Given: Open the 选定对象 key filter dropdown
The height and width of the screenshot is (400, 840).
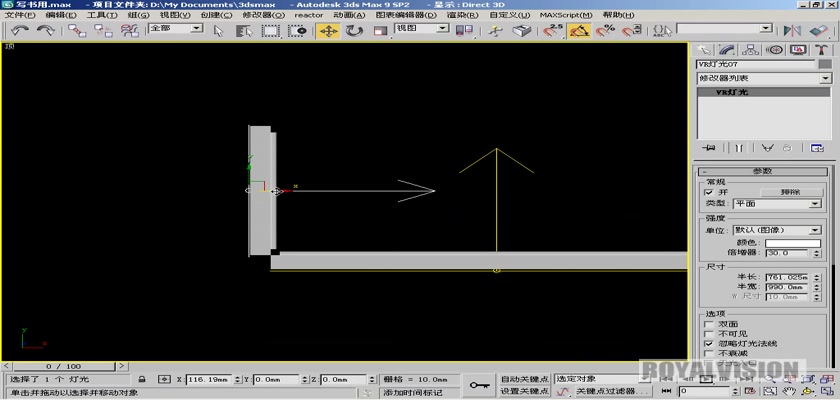Looking at the screenshot, I should [x=603, y=379].
